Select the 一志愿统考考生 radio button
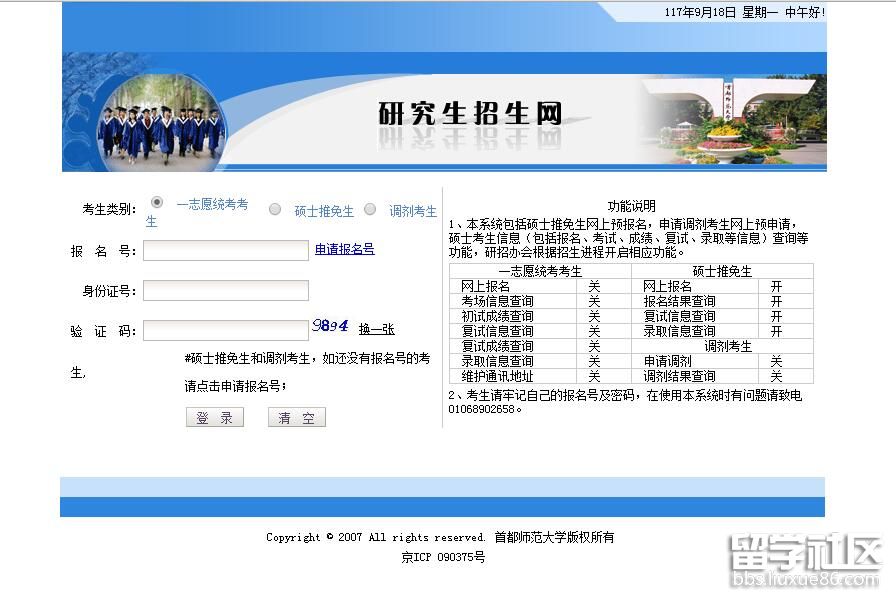 coord(157,203)
